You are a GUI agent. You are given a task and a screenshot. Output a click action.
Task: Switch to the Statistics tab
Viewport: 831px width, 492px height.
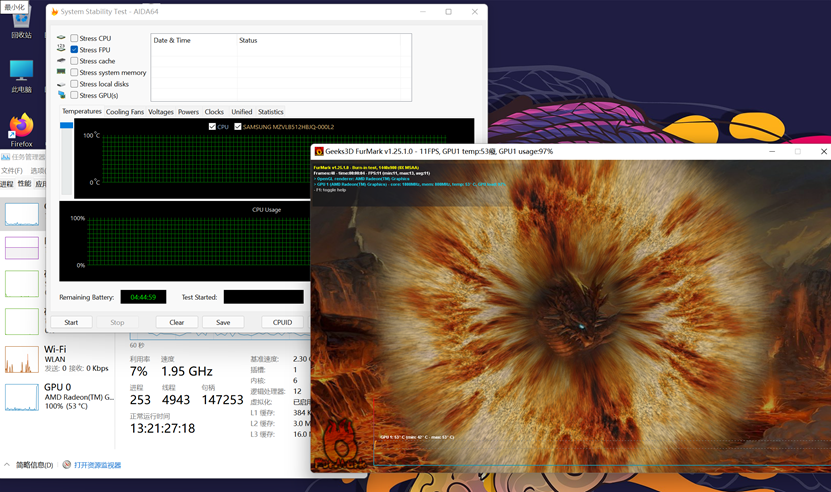pyautogui.click(x=271, y=112)
